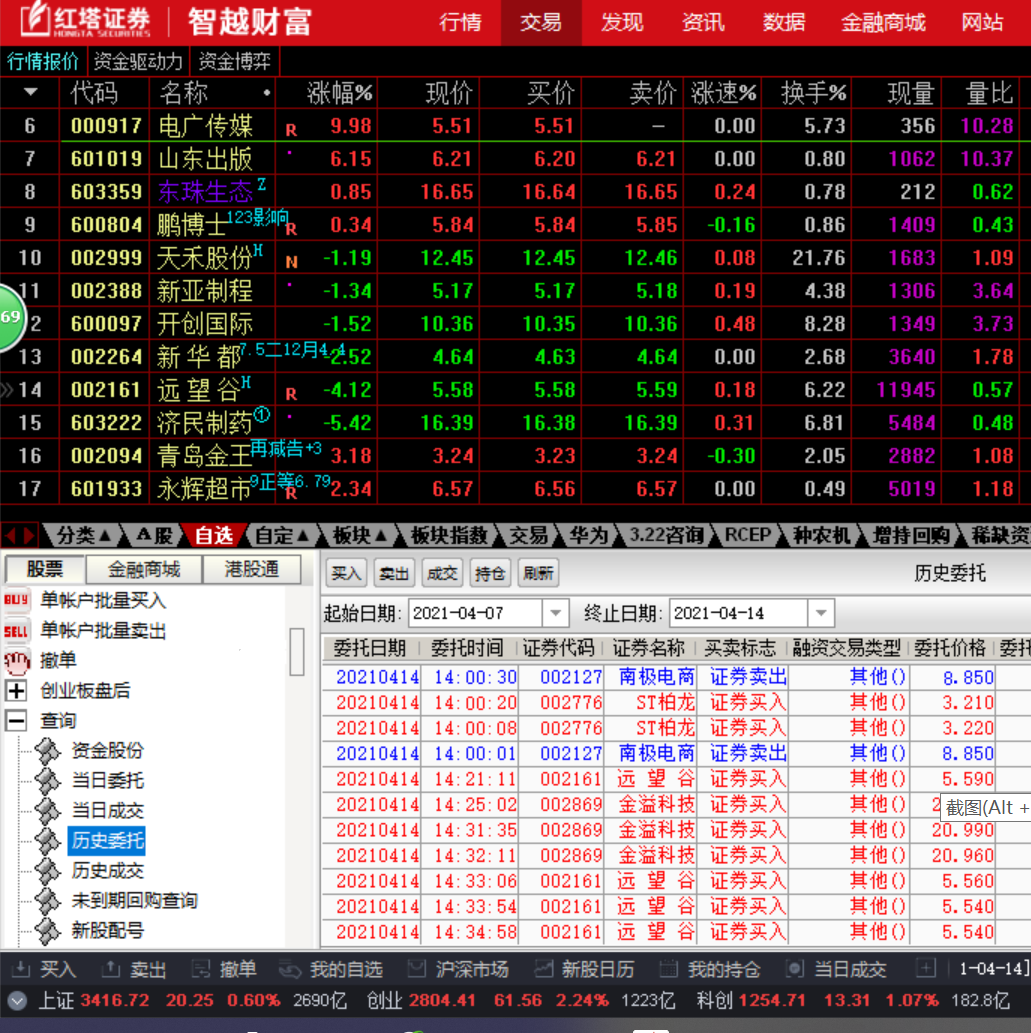The height and width of the screenshot is (1033, 1031).
Task: Click the hand icon for 撤单
Action: pyautogui.click(x=16, y=661)
